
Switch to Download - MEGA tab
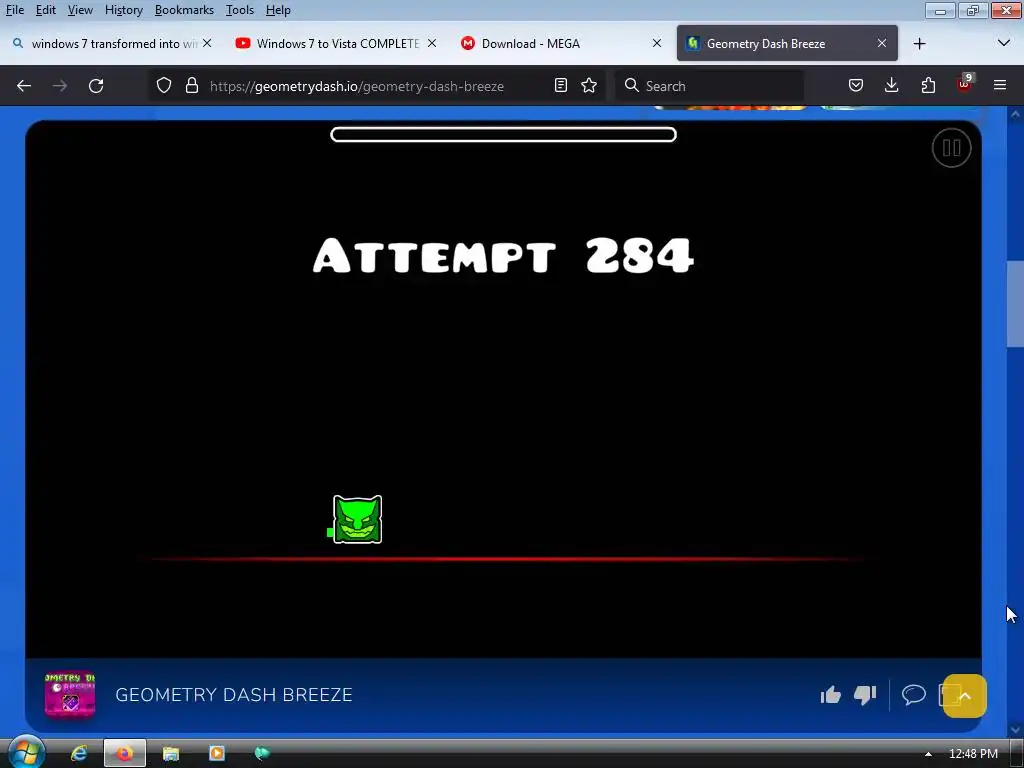[562, 44]
